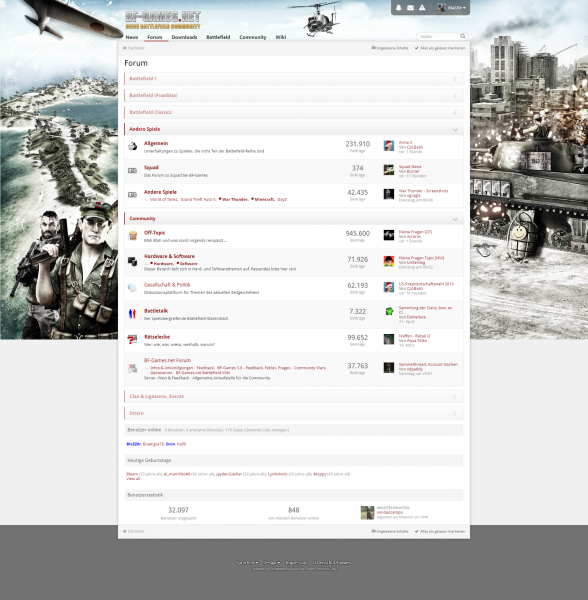Click View all under birthdays
Image resolution: width=588 pixels, height=600 pixels.
133,478
